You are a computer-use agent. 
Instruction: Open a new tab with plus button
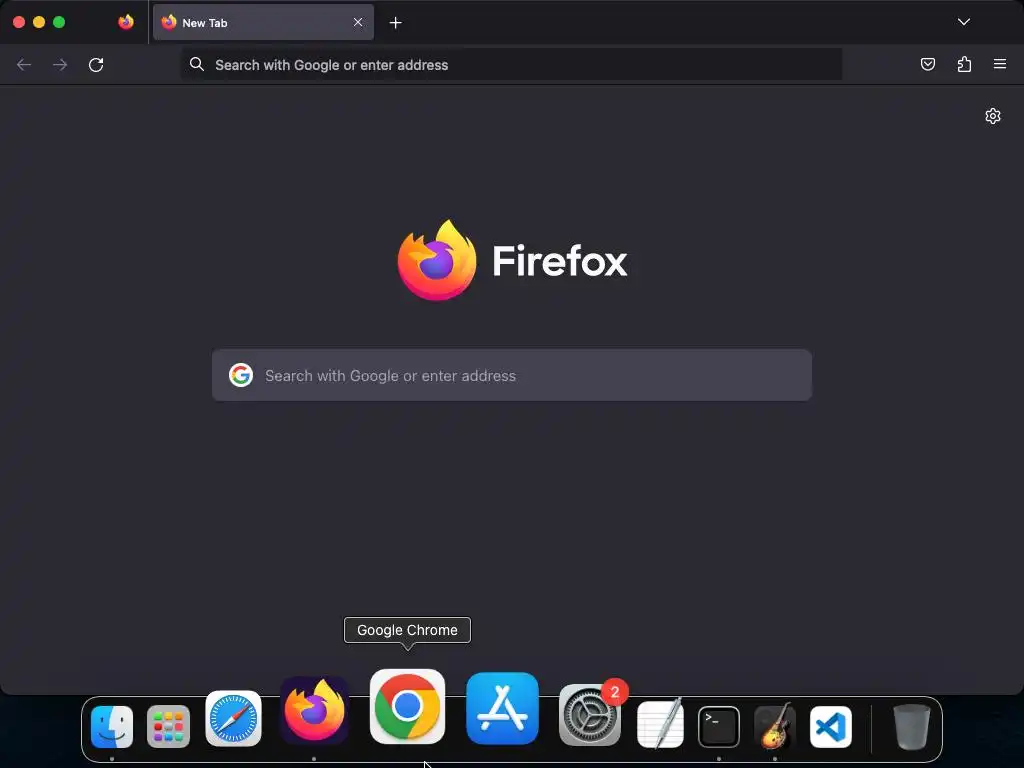(395, 23)
